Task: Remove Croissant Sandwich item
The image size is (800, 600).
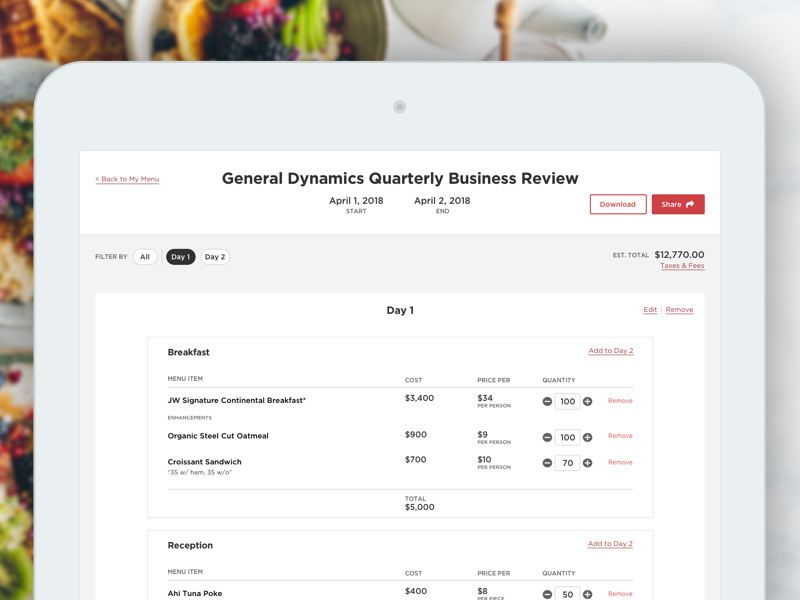Action: (620, 462)
